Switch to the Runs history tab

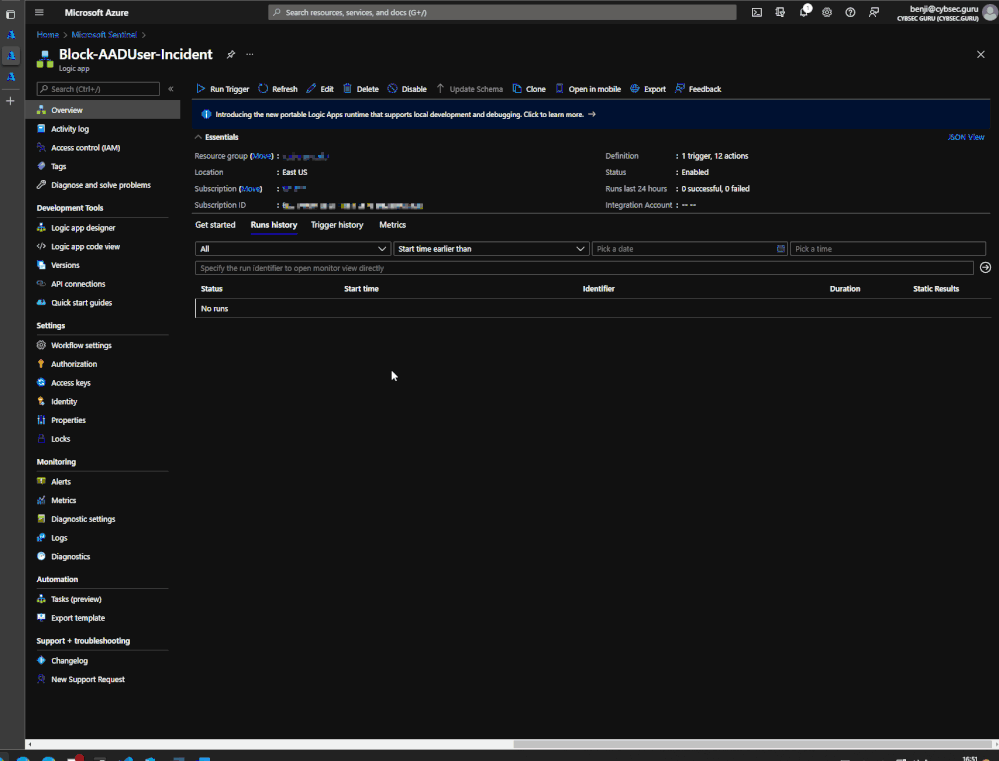pyautogui.click(x=274, y=225)
